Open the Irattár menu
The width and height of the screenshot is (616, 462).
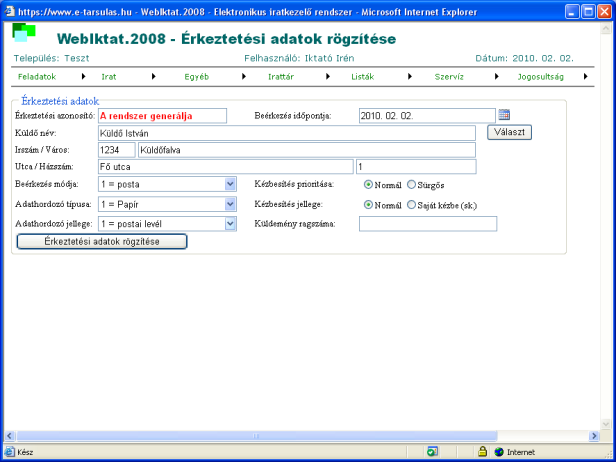pyautogui.click(x=281, y=77)
